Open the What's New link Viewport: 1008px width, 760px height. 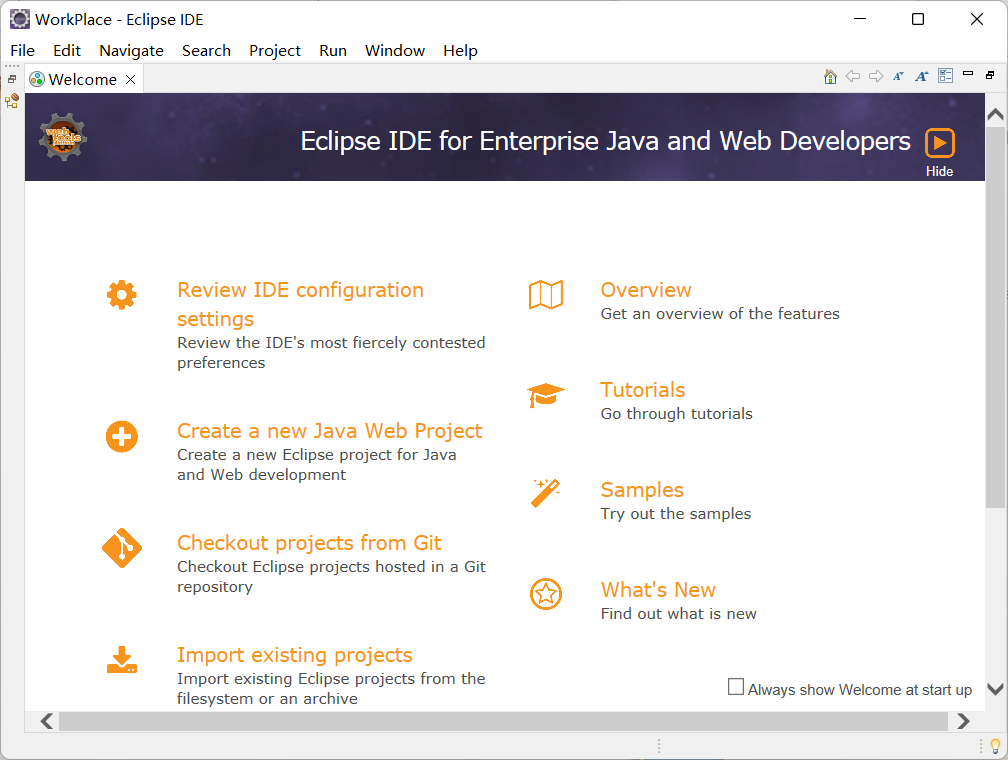point(658,590)
